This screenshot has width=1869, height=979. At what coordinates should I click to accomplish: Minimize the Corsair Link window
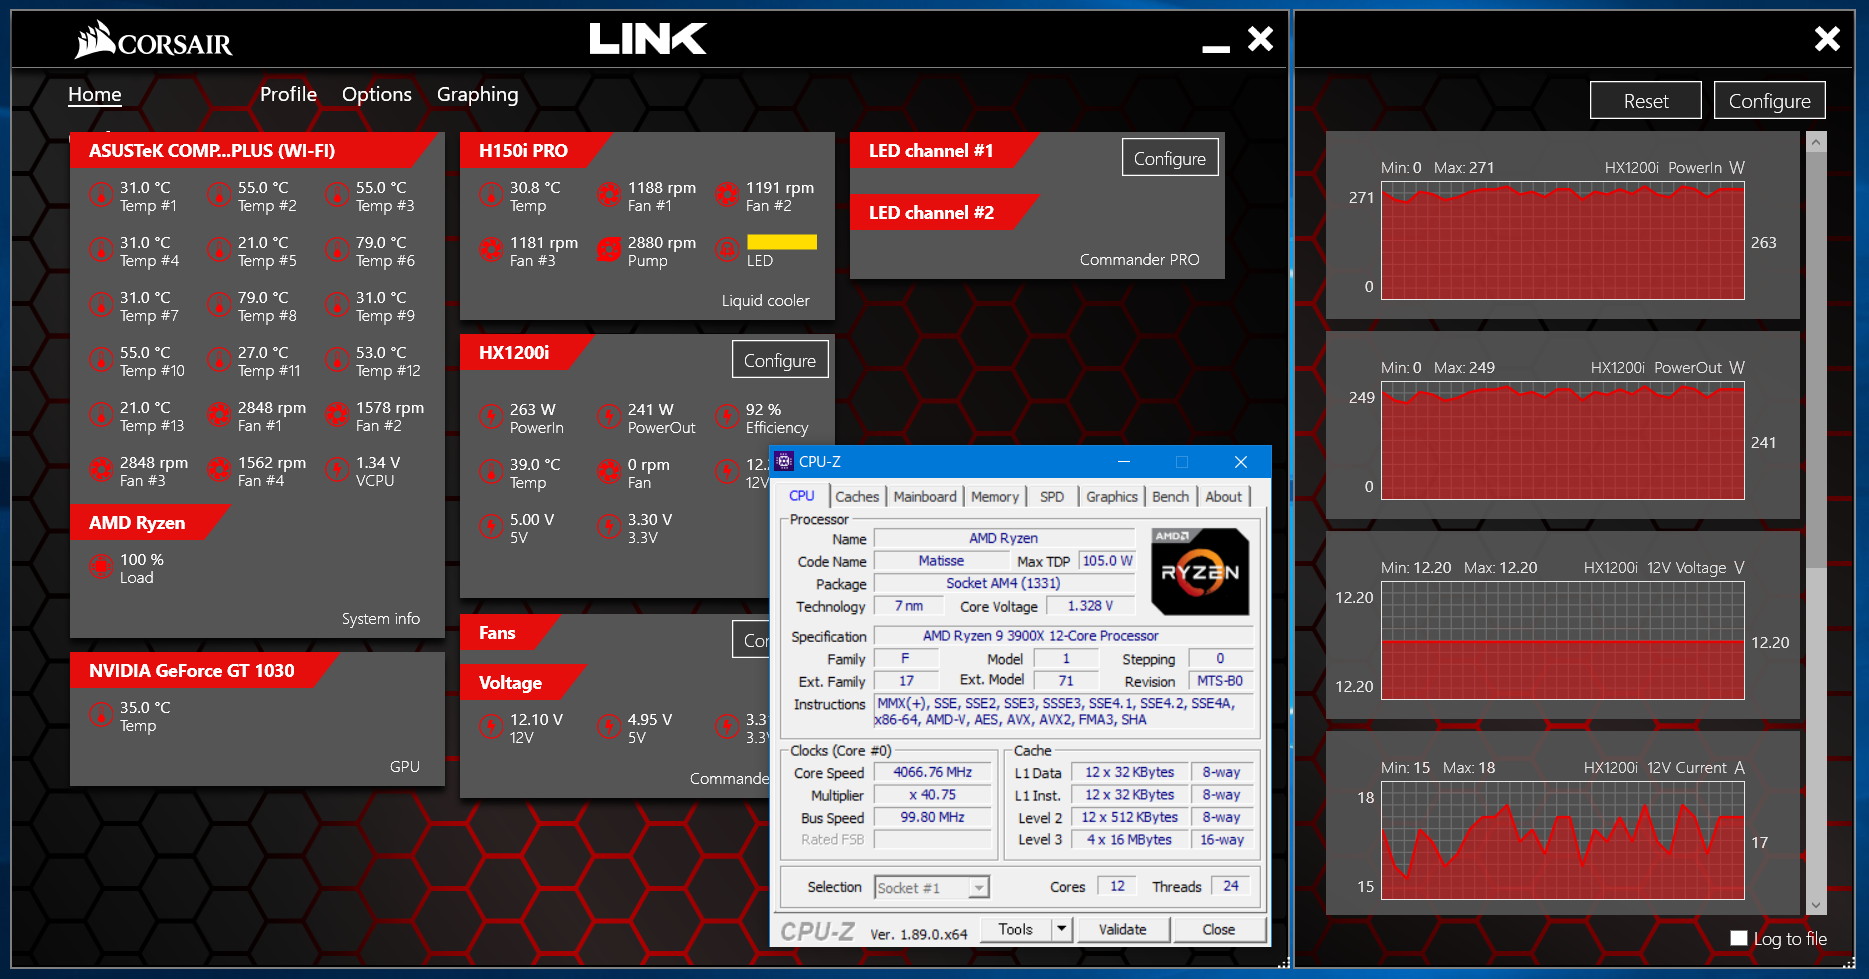1216,47
